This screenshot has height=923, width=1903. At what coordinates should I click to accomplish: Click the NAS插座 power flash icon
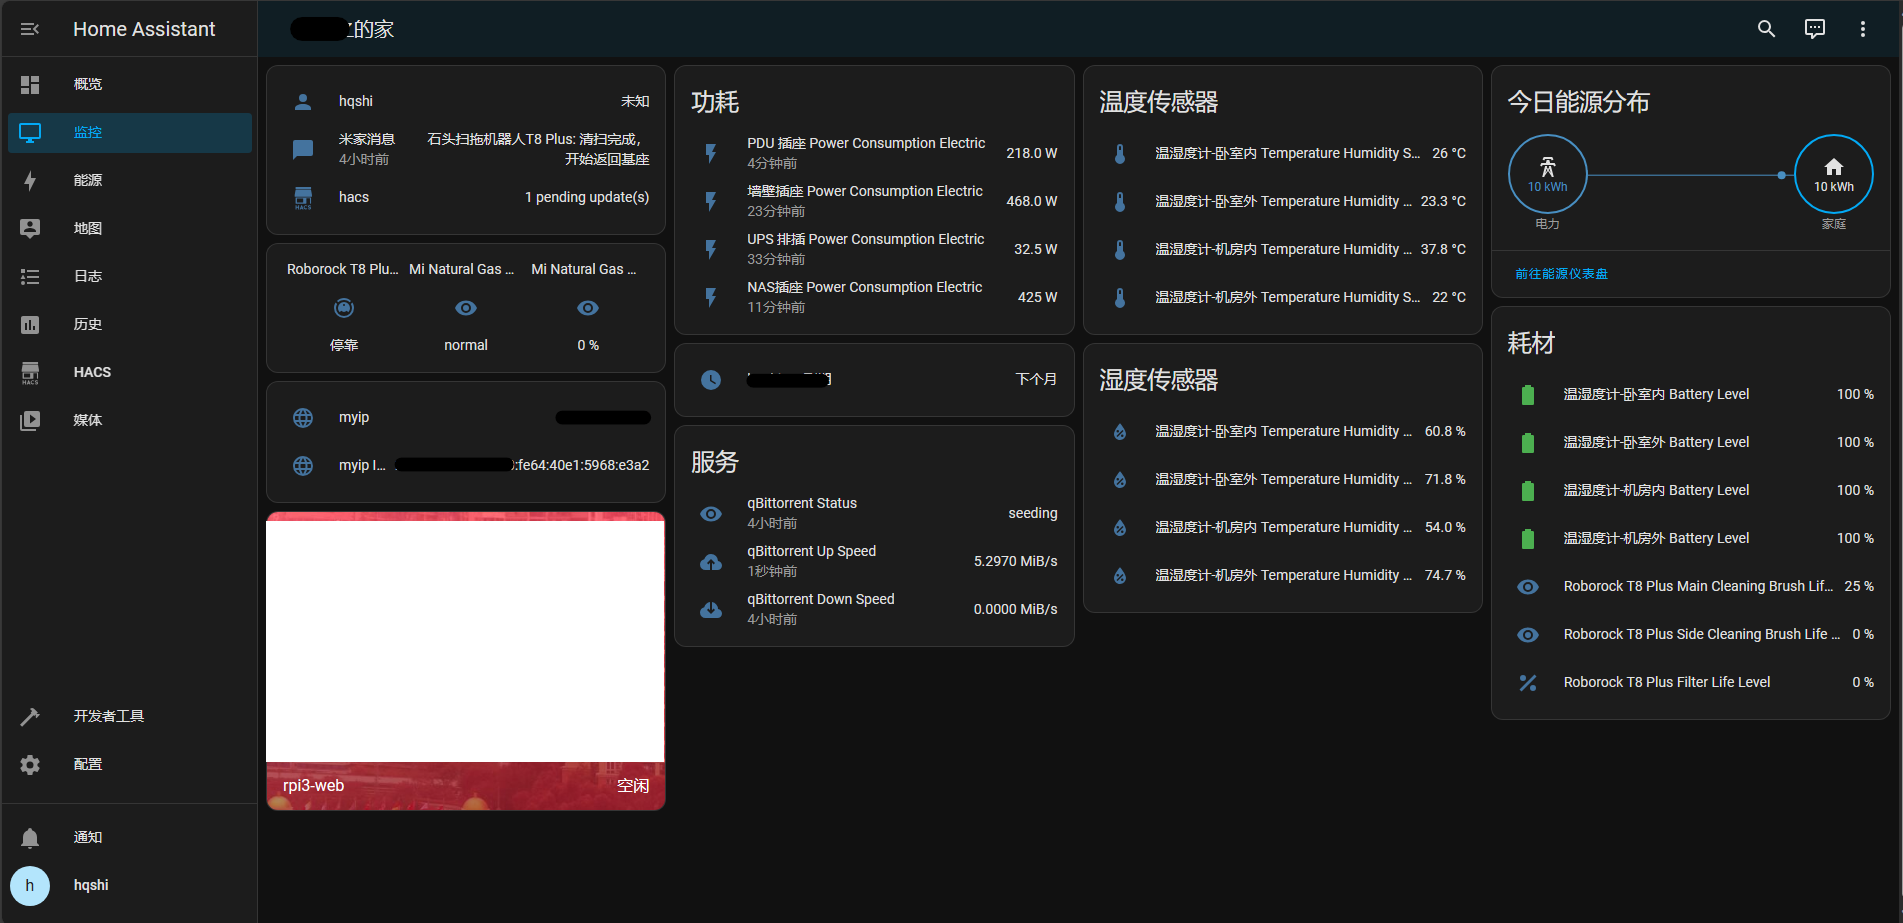(711, 297)
